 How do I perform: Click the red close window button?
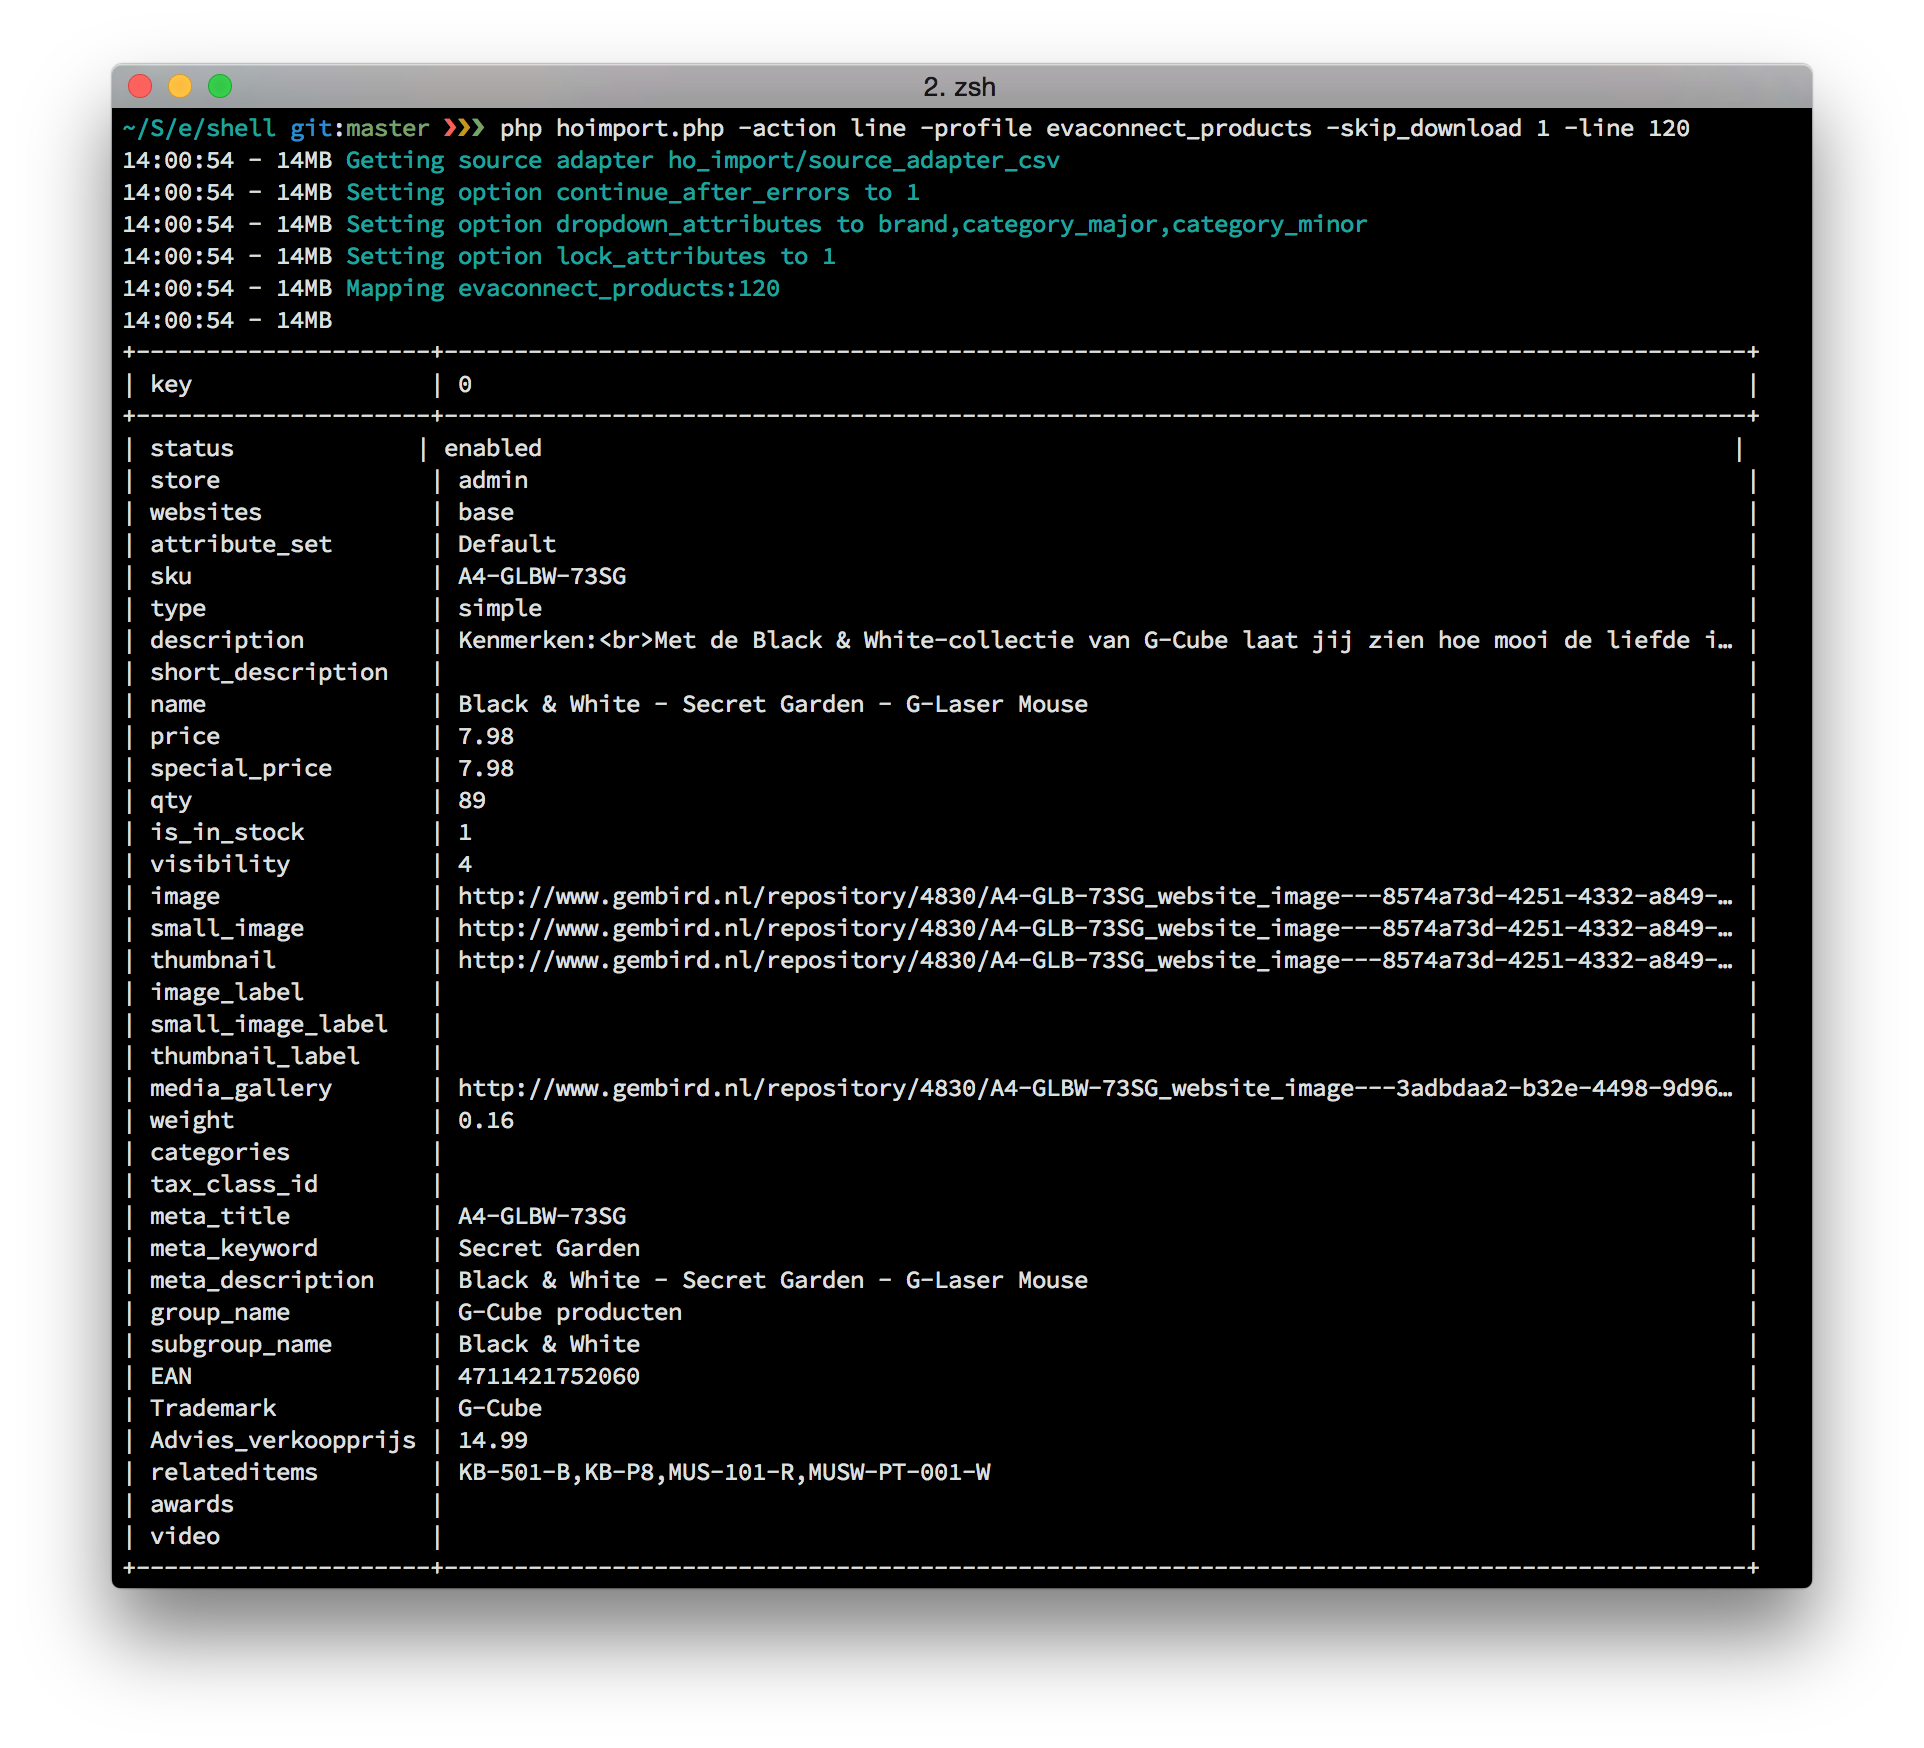click(140, 87)
